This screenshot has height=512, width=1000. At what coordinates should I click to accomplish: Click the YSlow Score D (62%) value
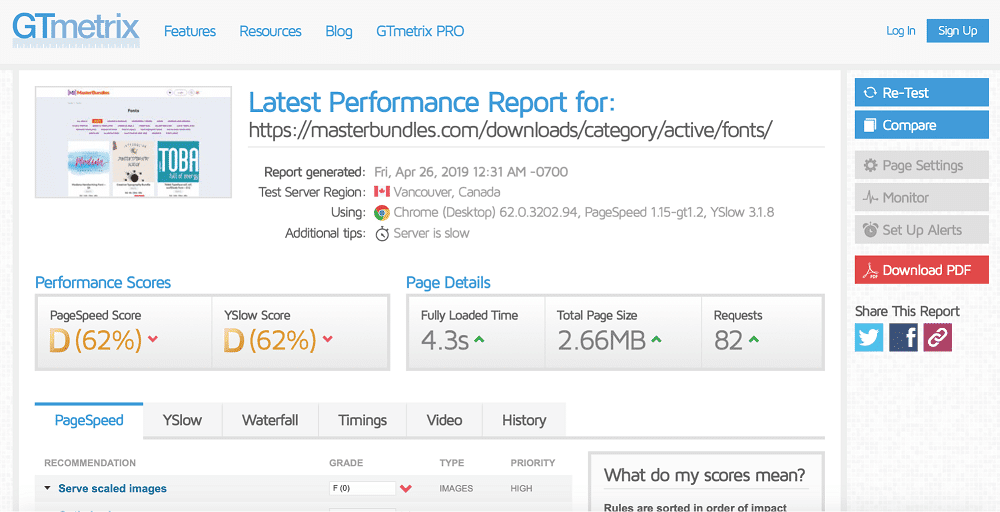click(x=270, y=342)
